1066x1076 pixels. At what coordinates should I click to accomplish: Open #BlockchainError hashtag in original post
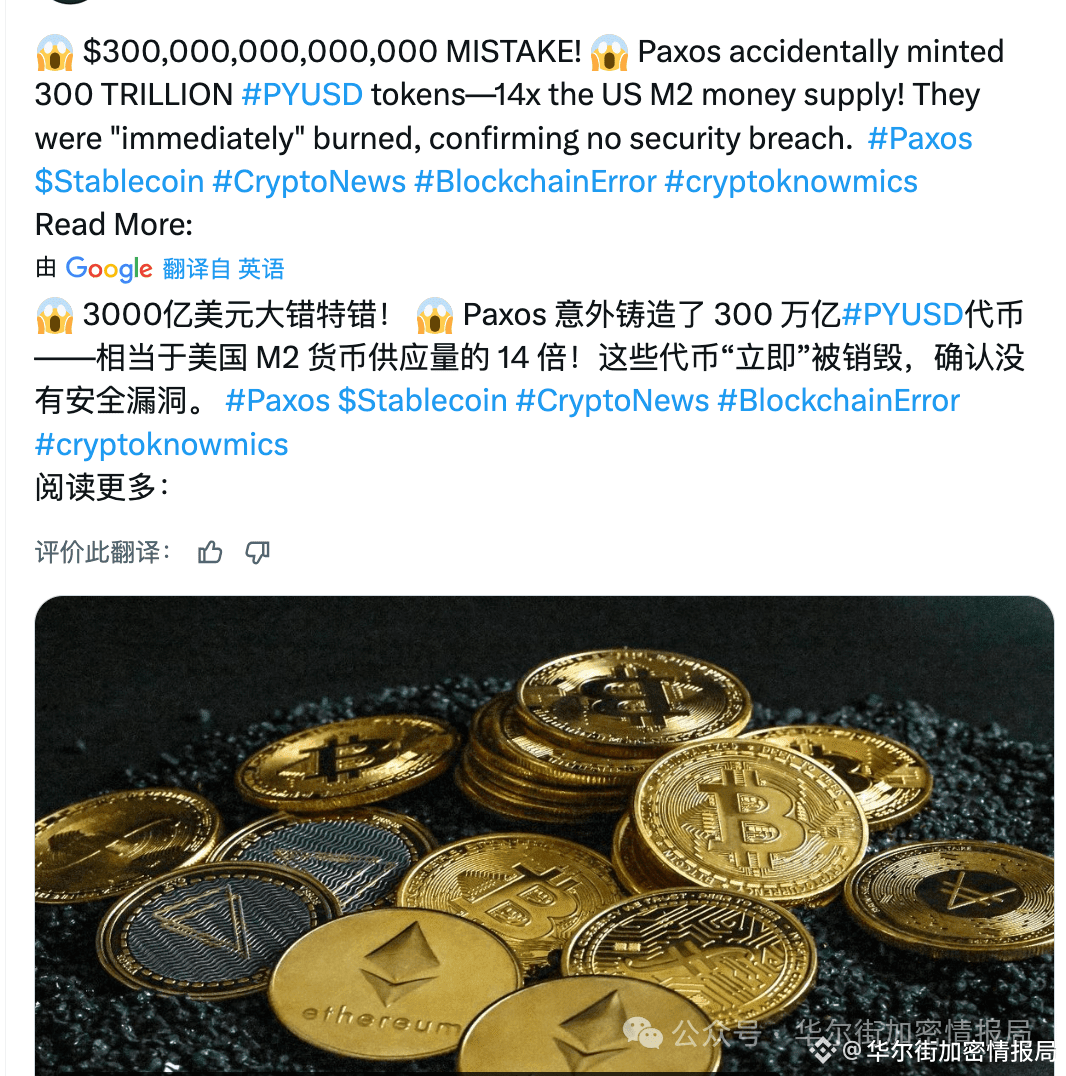click(535, 182)
